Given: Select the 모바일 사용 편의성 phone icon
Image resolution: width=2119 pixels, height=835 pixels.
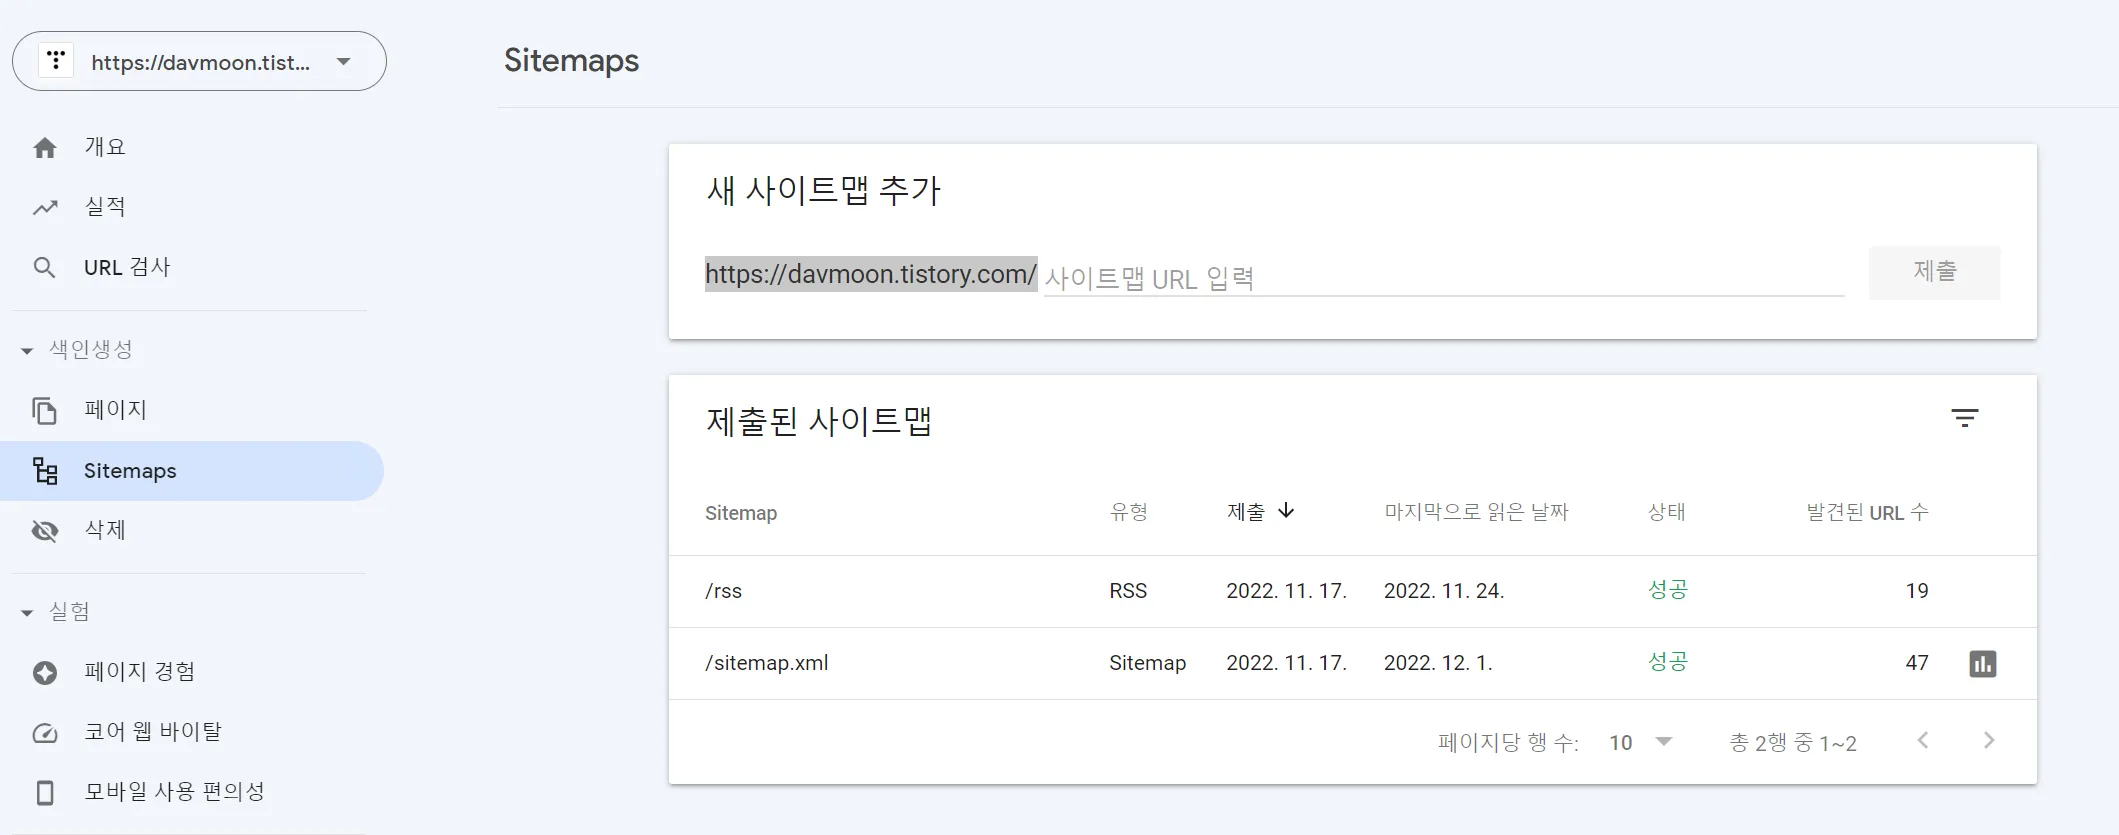Looking at the screenshot, I should click(x=45, y=791).
